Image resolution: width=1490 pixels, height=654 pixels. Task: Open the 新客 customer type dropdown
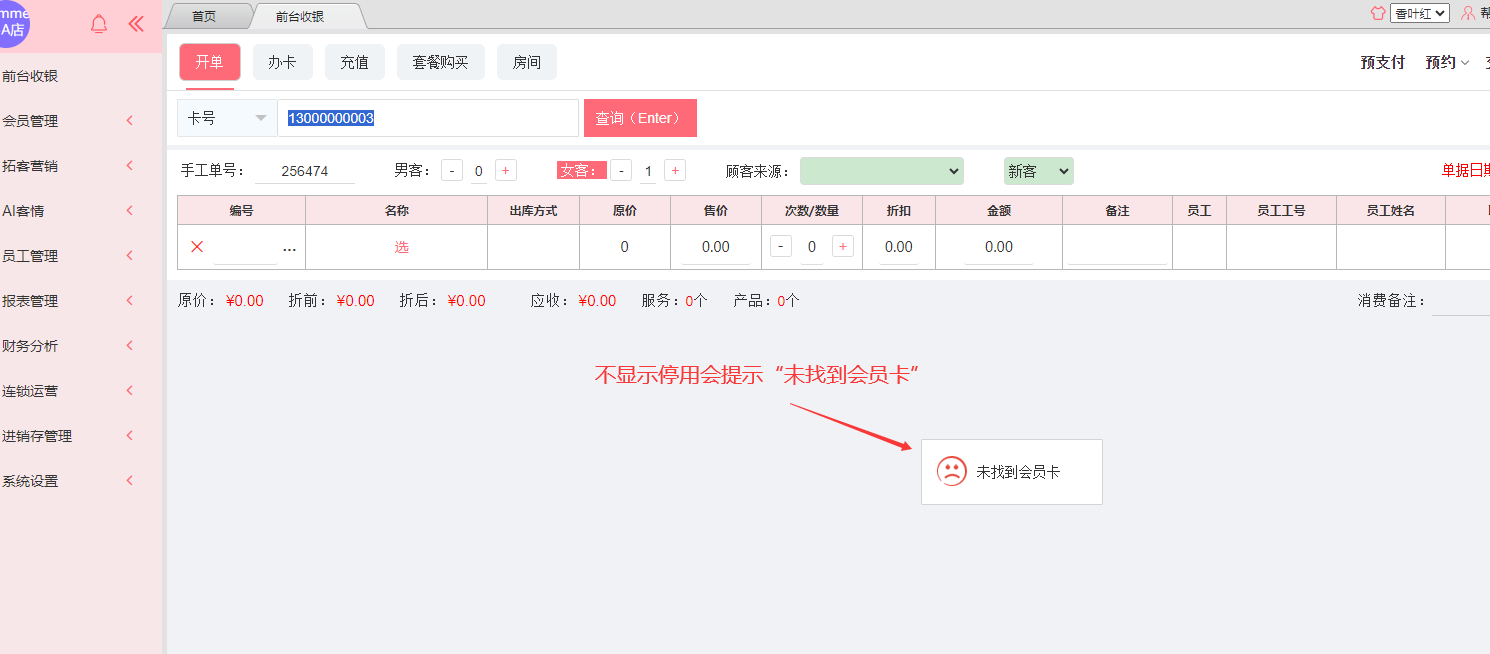[1038, 171]
